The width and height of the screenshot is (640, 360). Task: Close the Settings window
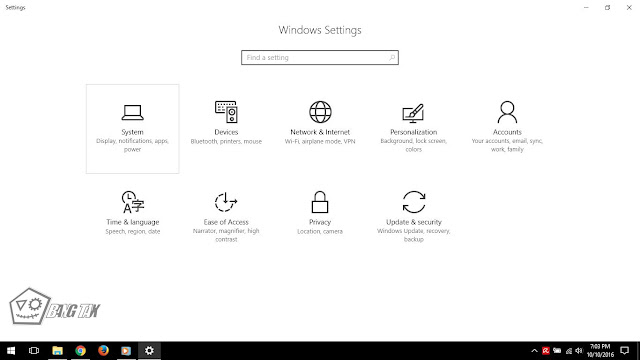(629, 7)
